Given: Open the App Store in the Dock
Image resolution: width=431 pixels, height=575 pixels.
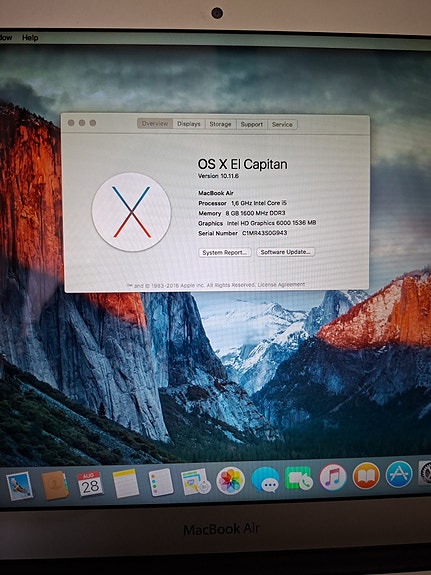Looking at the screenshot, I should (399, 474).
